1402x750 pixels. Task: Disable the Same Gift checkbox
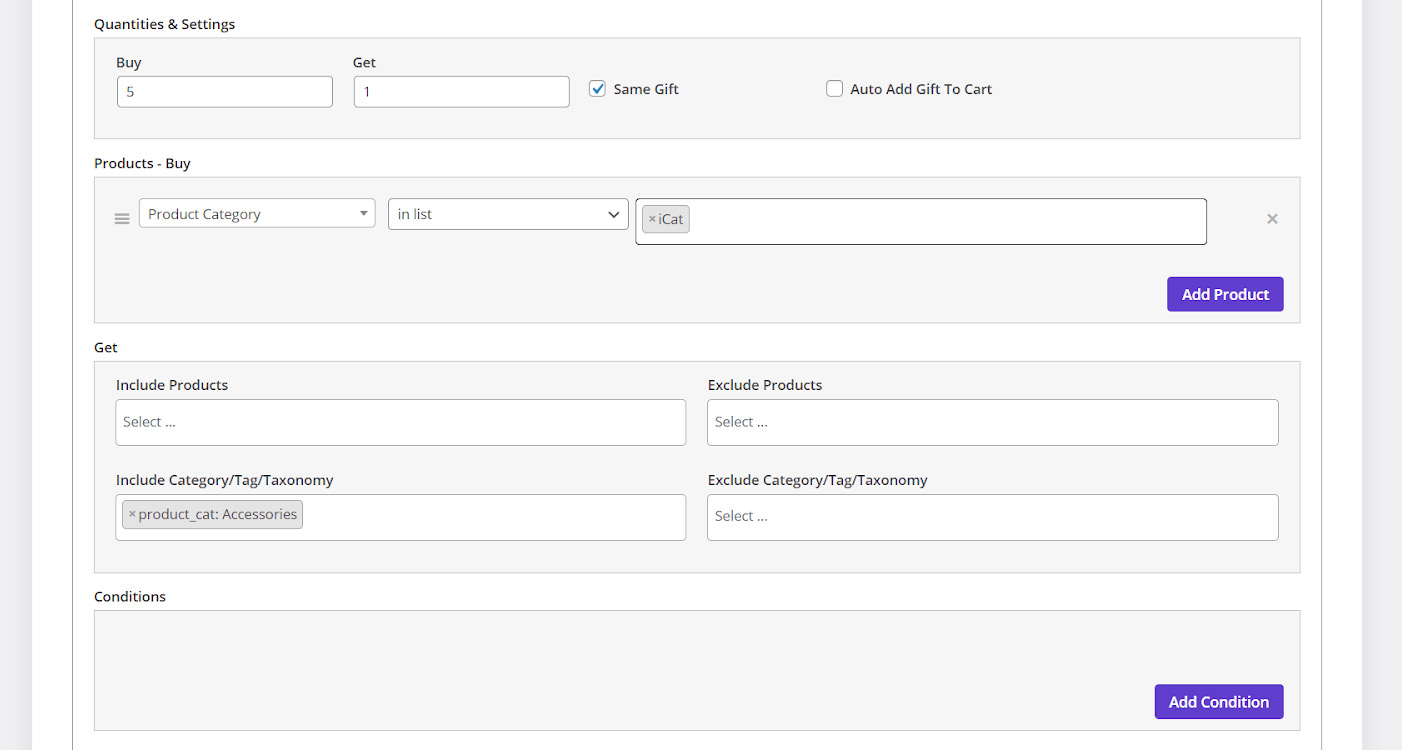(x=598, y=89)
